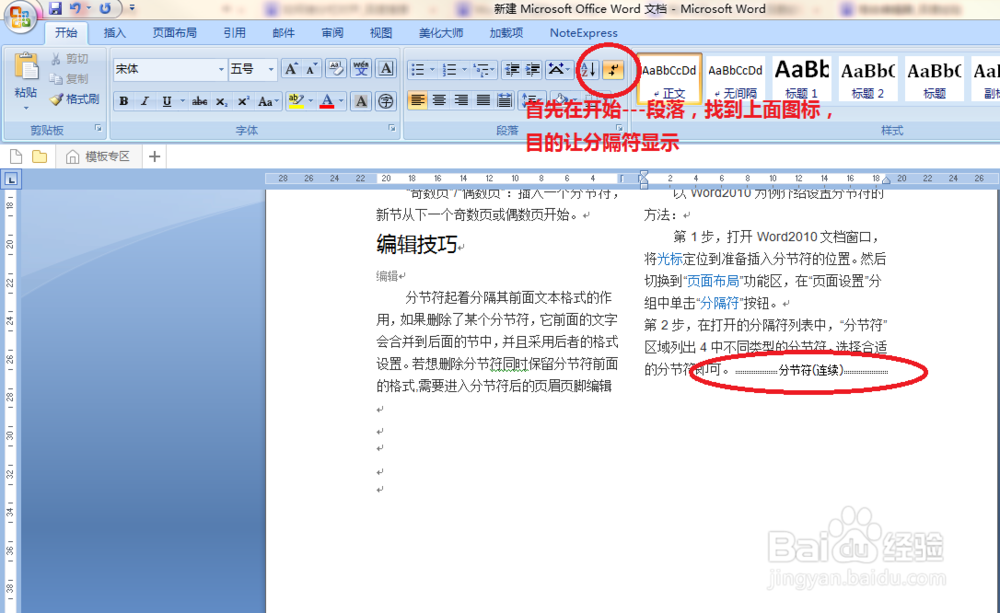Apply character border icon
The width and height of the screenshot is (1000, 613).
pos(386,69)
